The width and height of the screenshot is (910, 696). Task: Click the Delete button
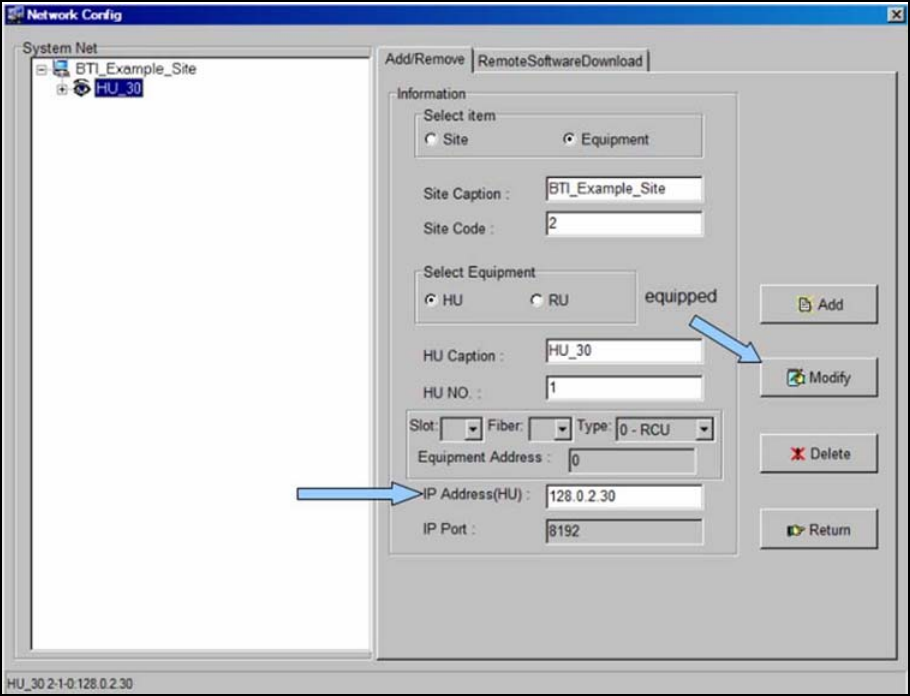pos(818,453)
